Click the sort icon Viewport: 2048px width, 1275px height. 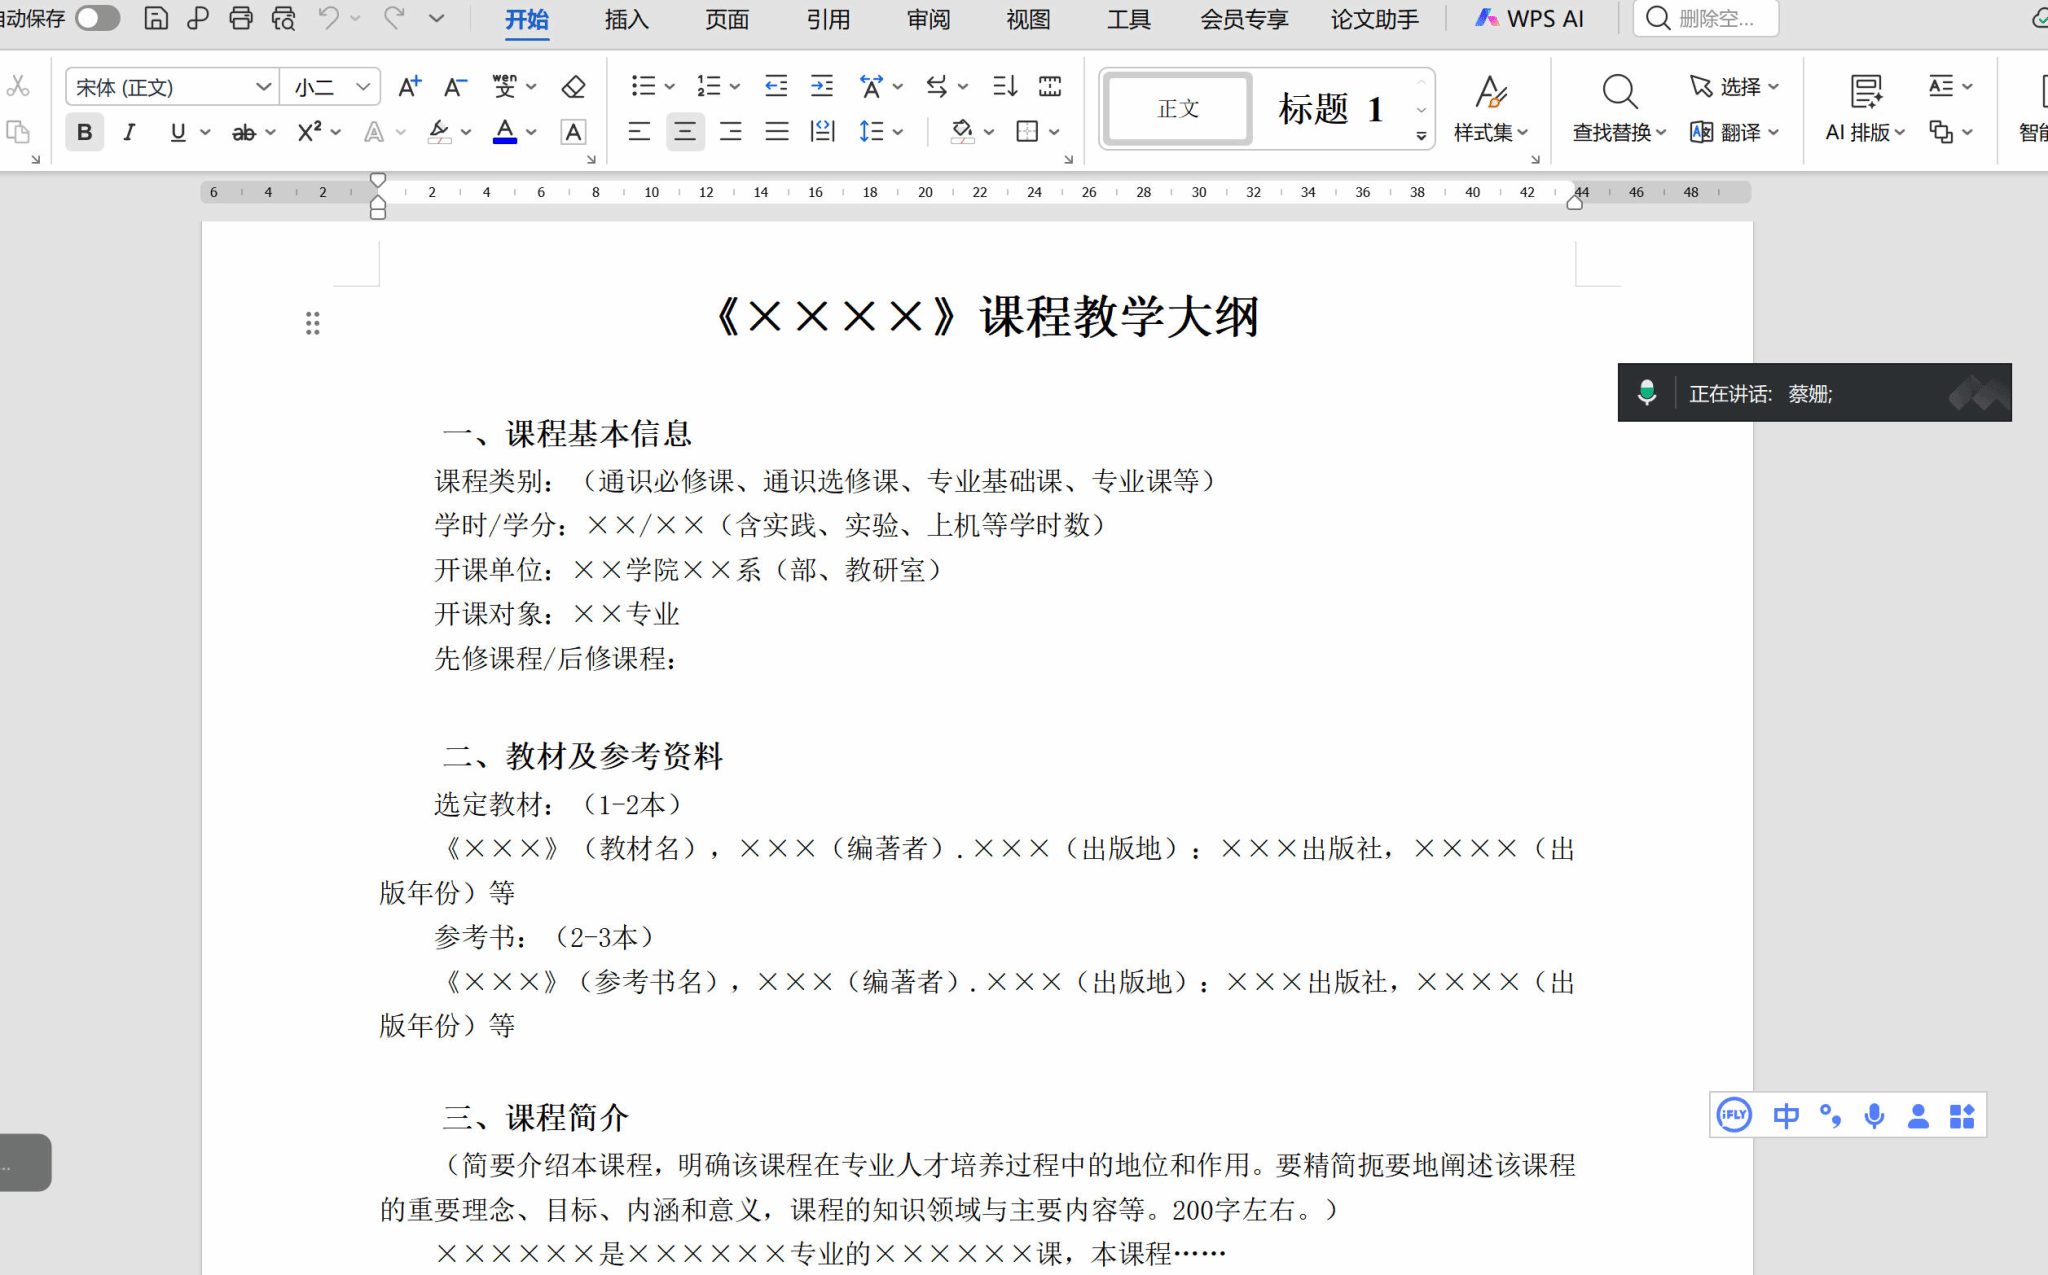pos(1005,87)
